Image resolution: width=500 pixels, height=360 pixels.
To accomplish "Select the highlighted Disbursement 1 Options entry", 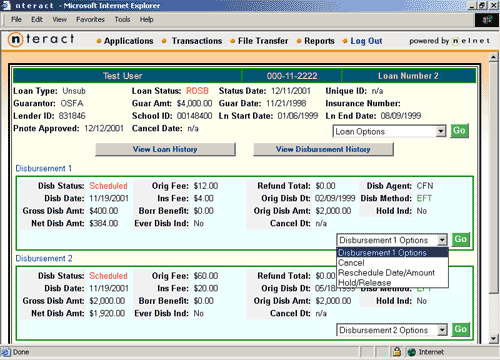I will [x=392, y=253].
